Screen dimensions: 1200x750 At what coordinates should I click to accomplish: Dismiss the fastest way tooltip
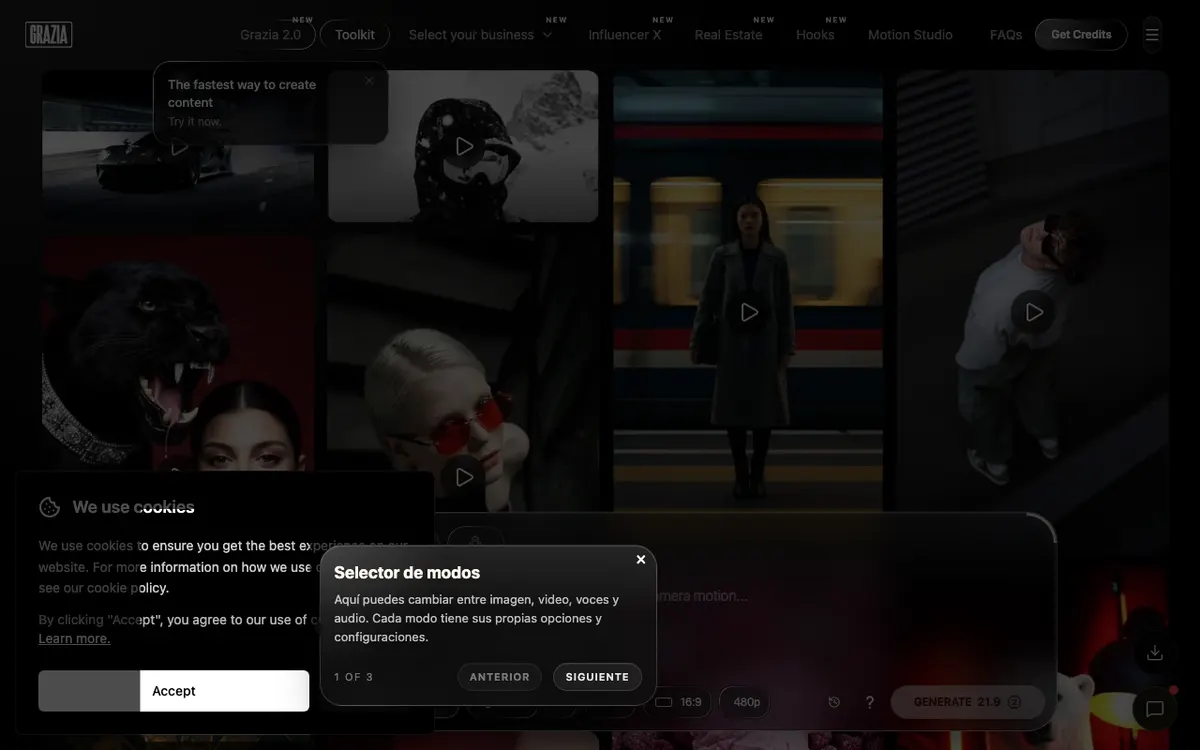pyautogui.click(x=369, y=81)
